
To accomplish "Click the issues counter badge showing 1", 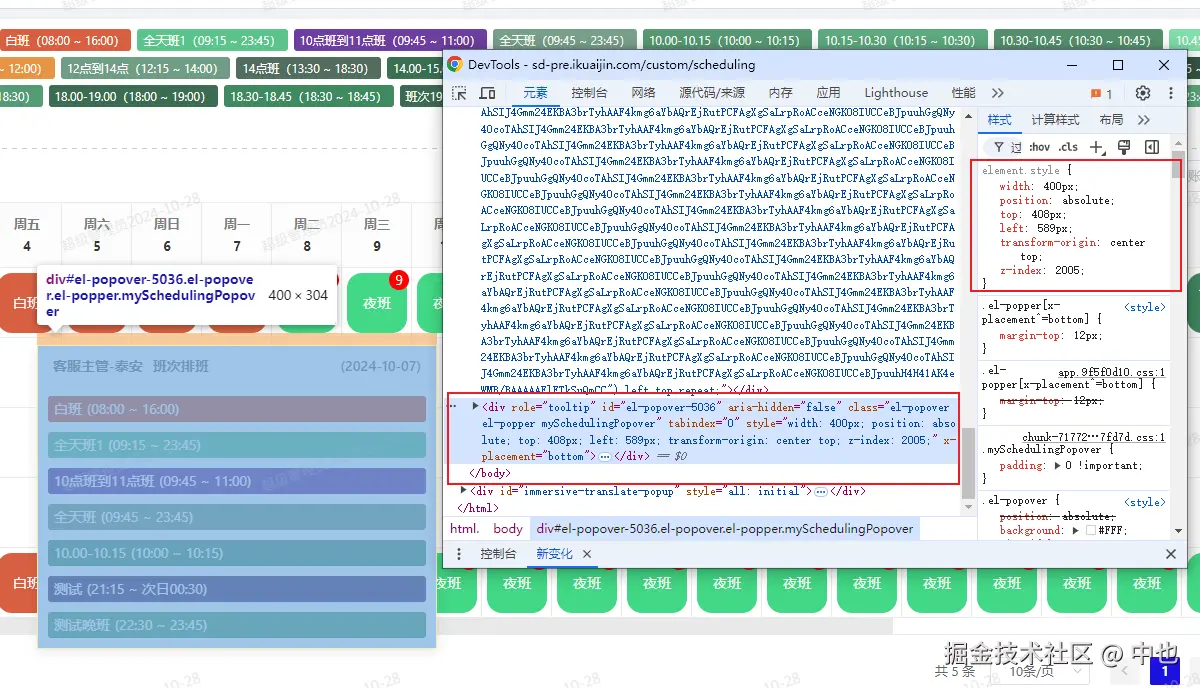I will [1102, 93].
